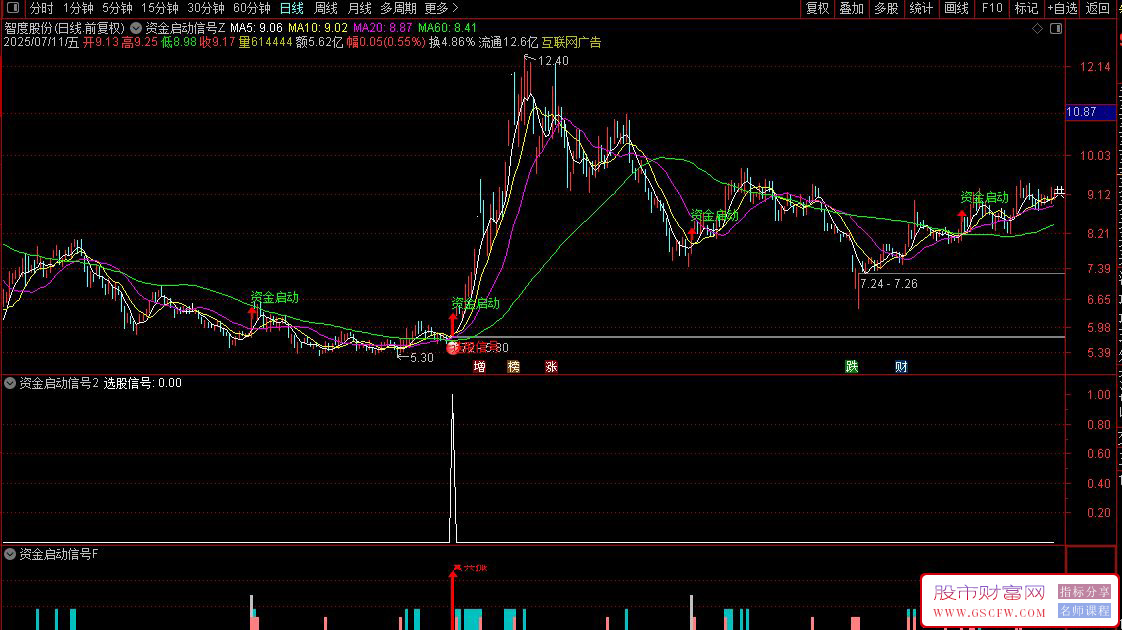Screen dimensions: 1122x630
Task: Click the 选股信号: 0.00 readout
Action: [142, 383]
